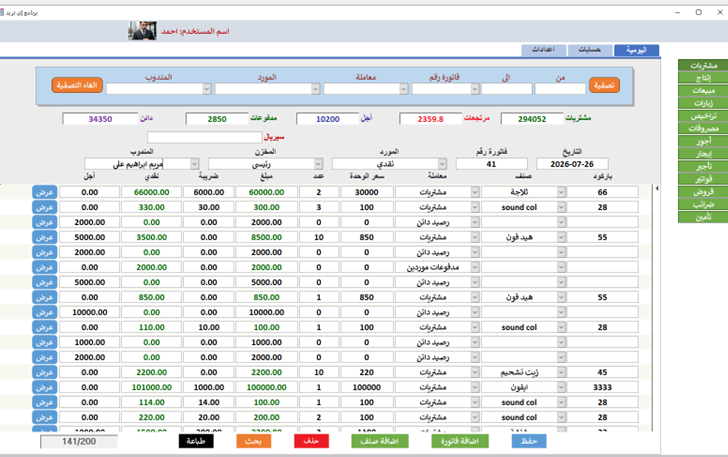Click cash cell 101000.00
Screen dimensions: 728x457
[152, 387]
